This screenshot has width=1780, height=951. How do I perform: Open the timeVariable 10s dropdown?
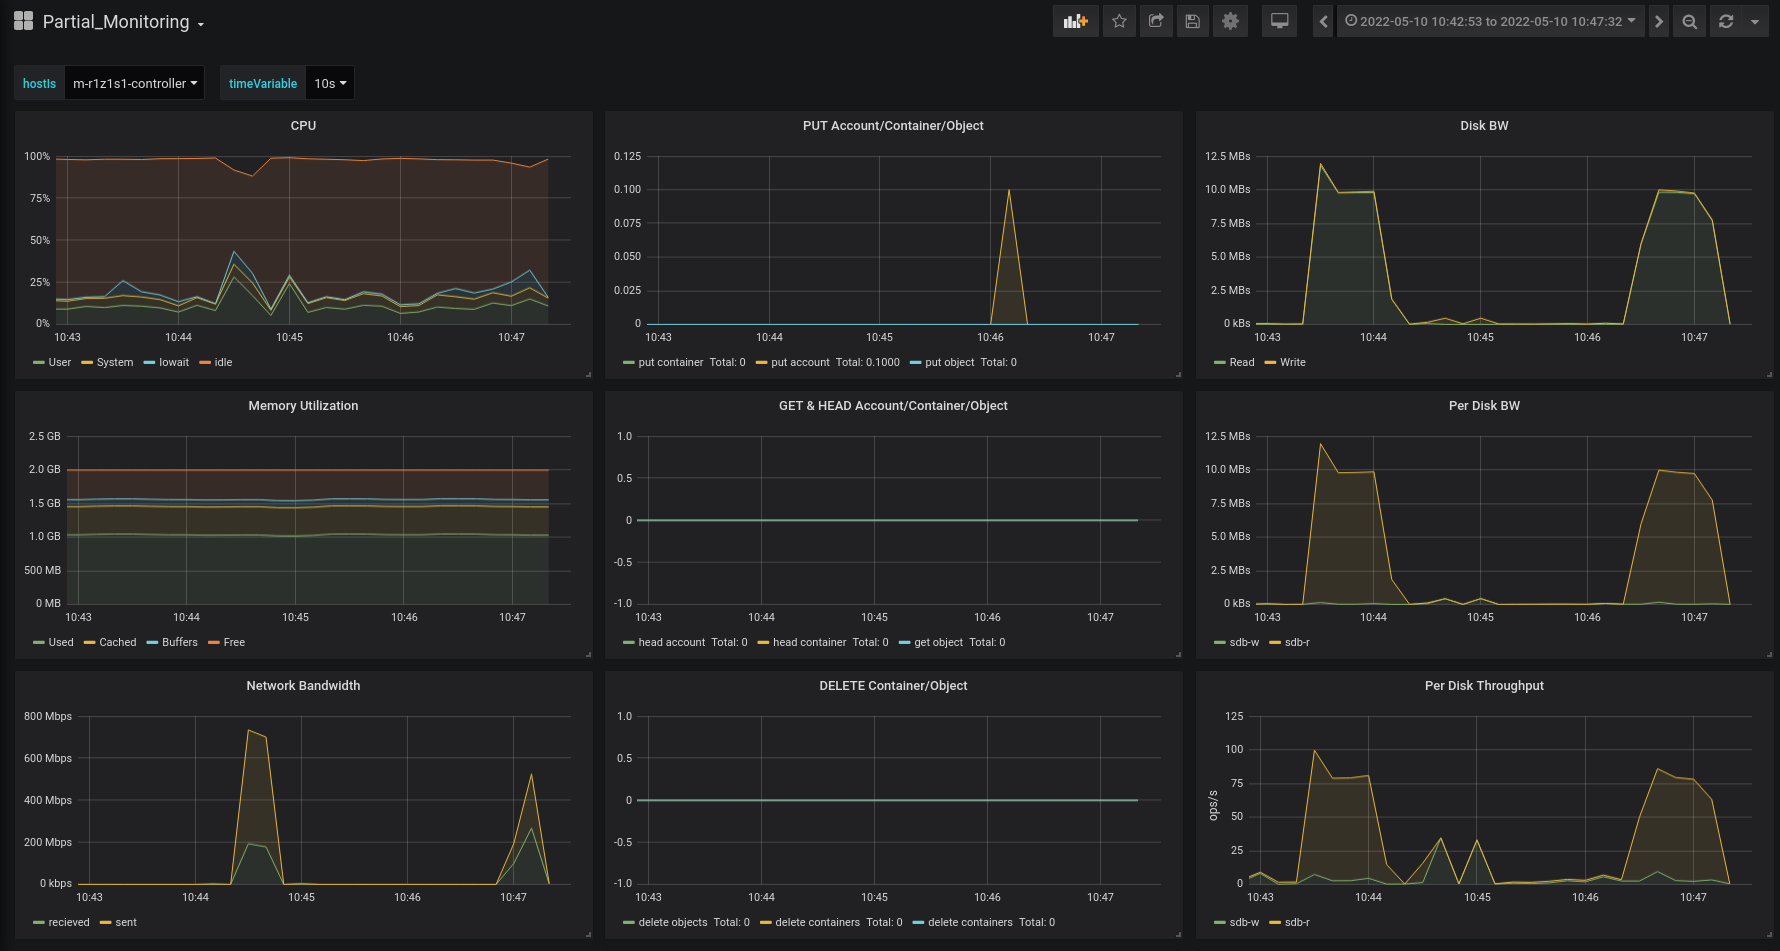coord(329,83)
